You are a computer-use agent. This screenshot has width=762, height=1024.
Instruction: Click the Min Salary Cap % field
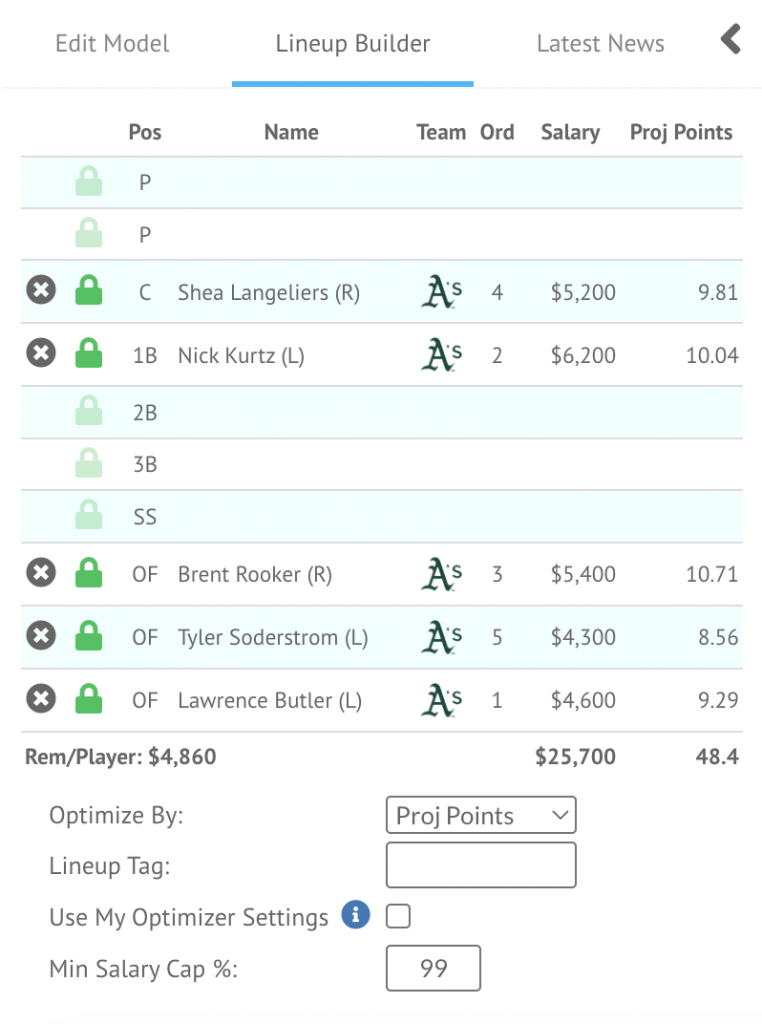point(433,968)
